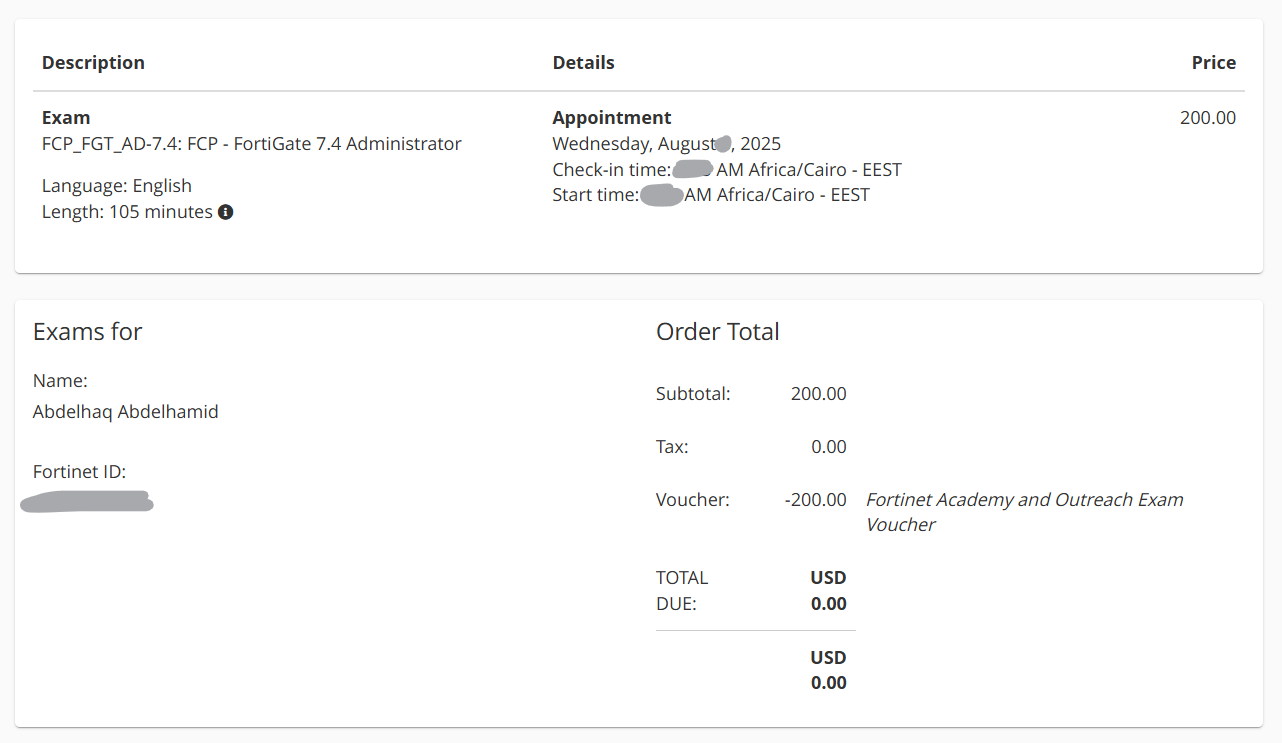Click the Tax amount 0.00
This screenshot has width=1282, height=743.
[828, 447]
